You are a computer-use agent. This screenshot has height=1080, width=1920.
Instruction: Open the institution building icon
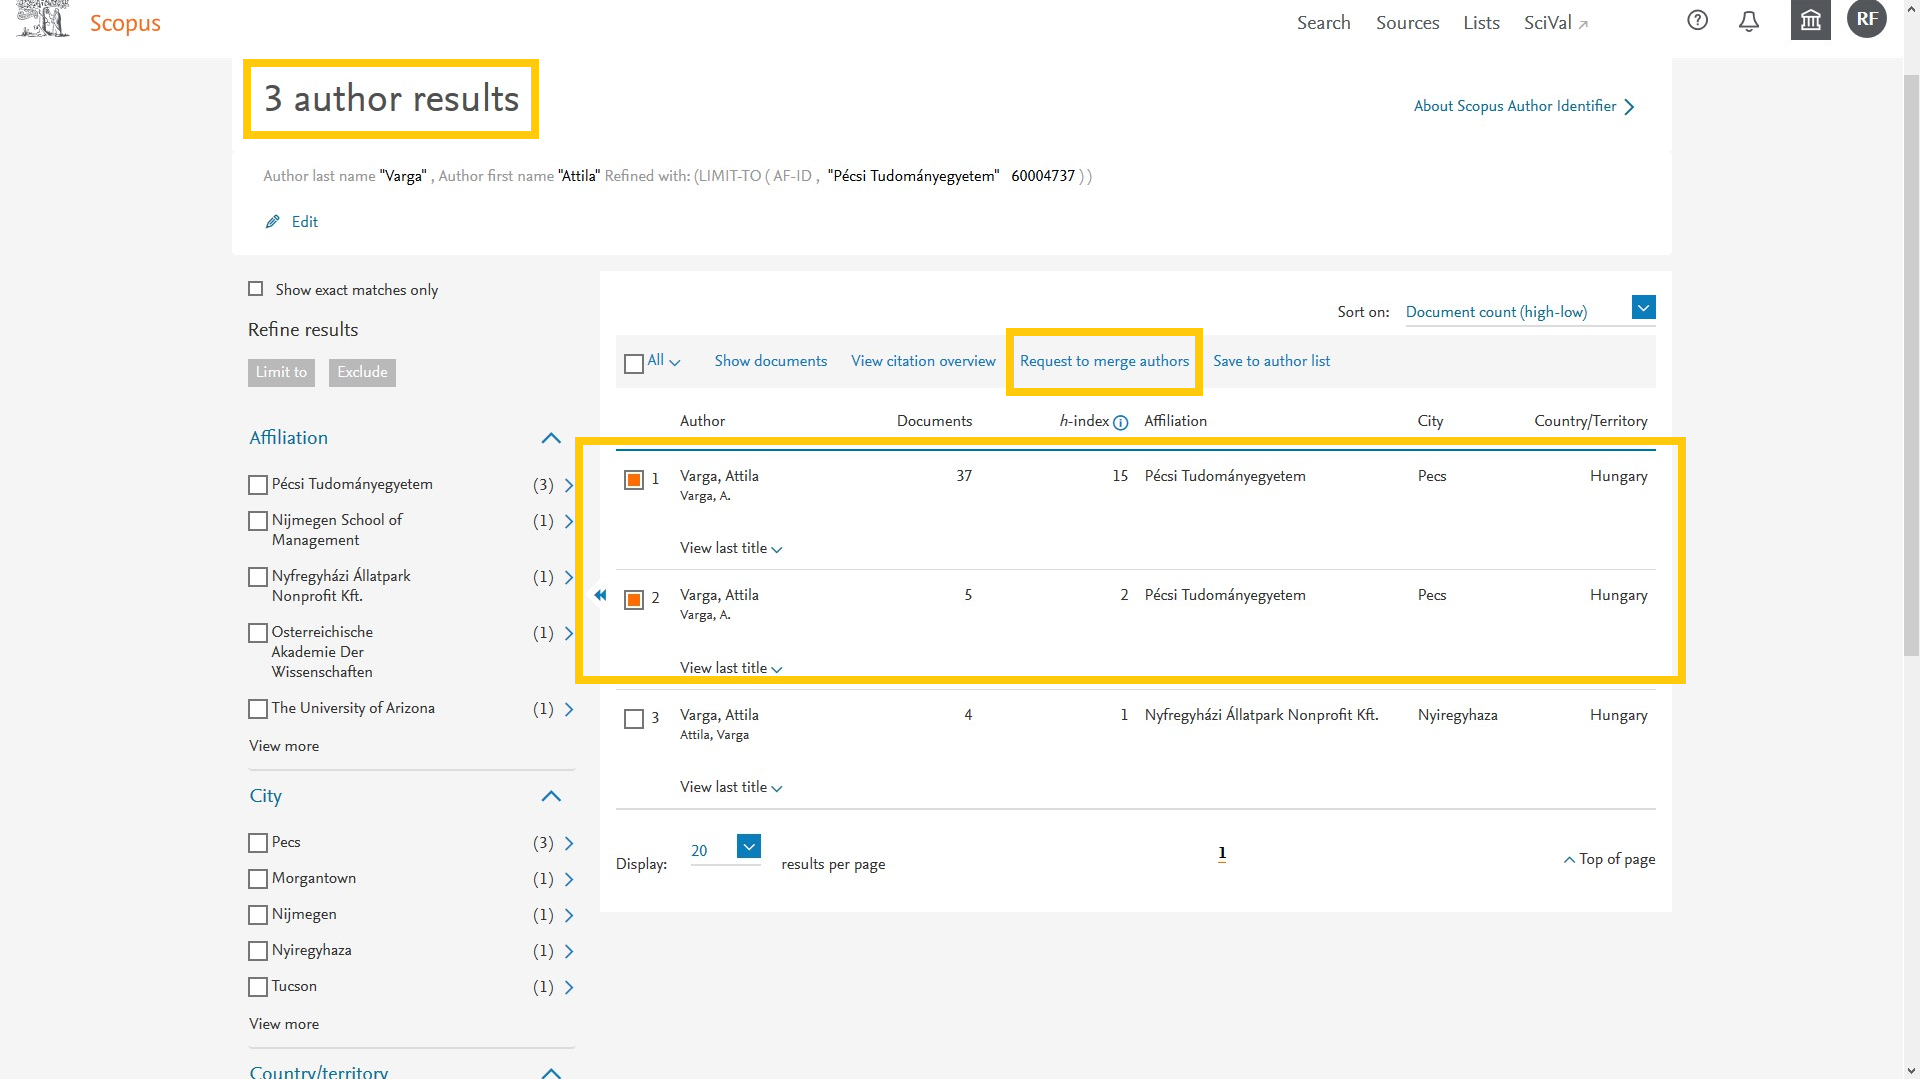tap(1810, 20)
